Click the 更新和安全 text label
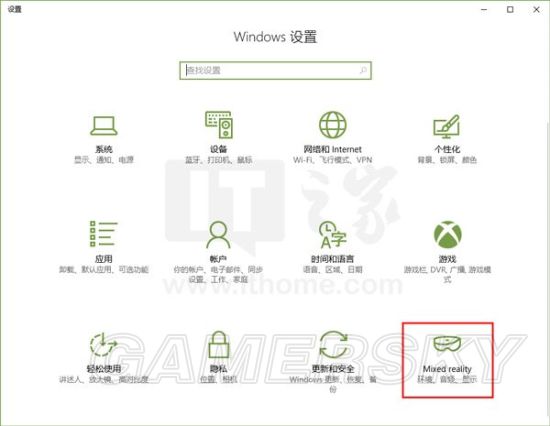550x426 pixels. click(x=333, y=369)
